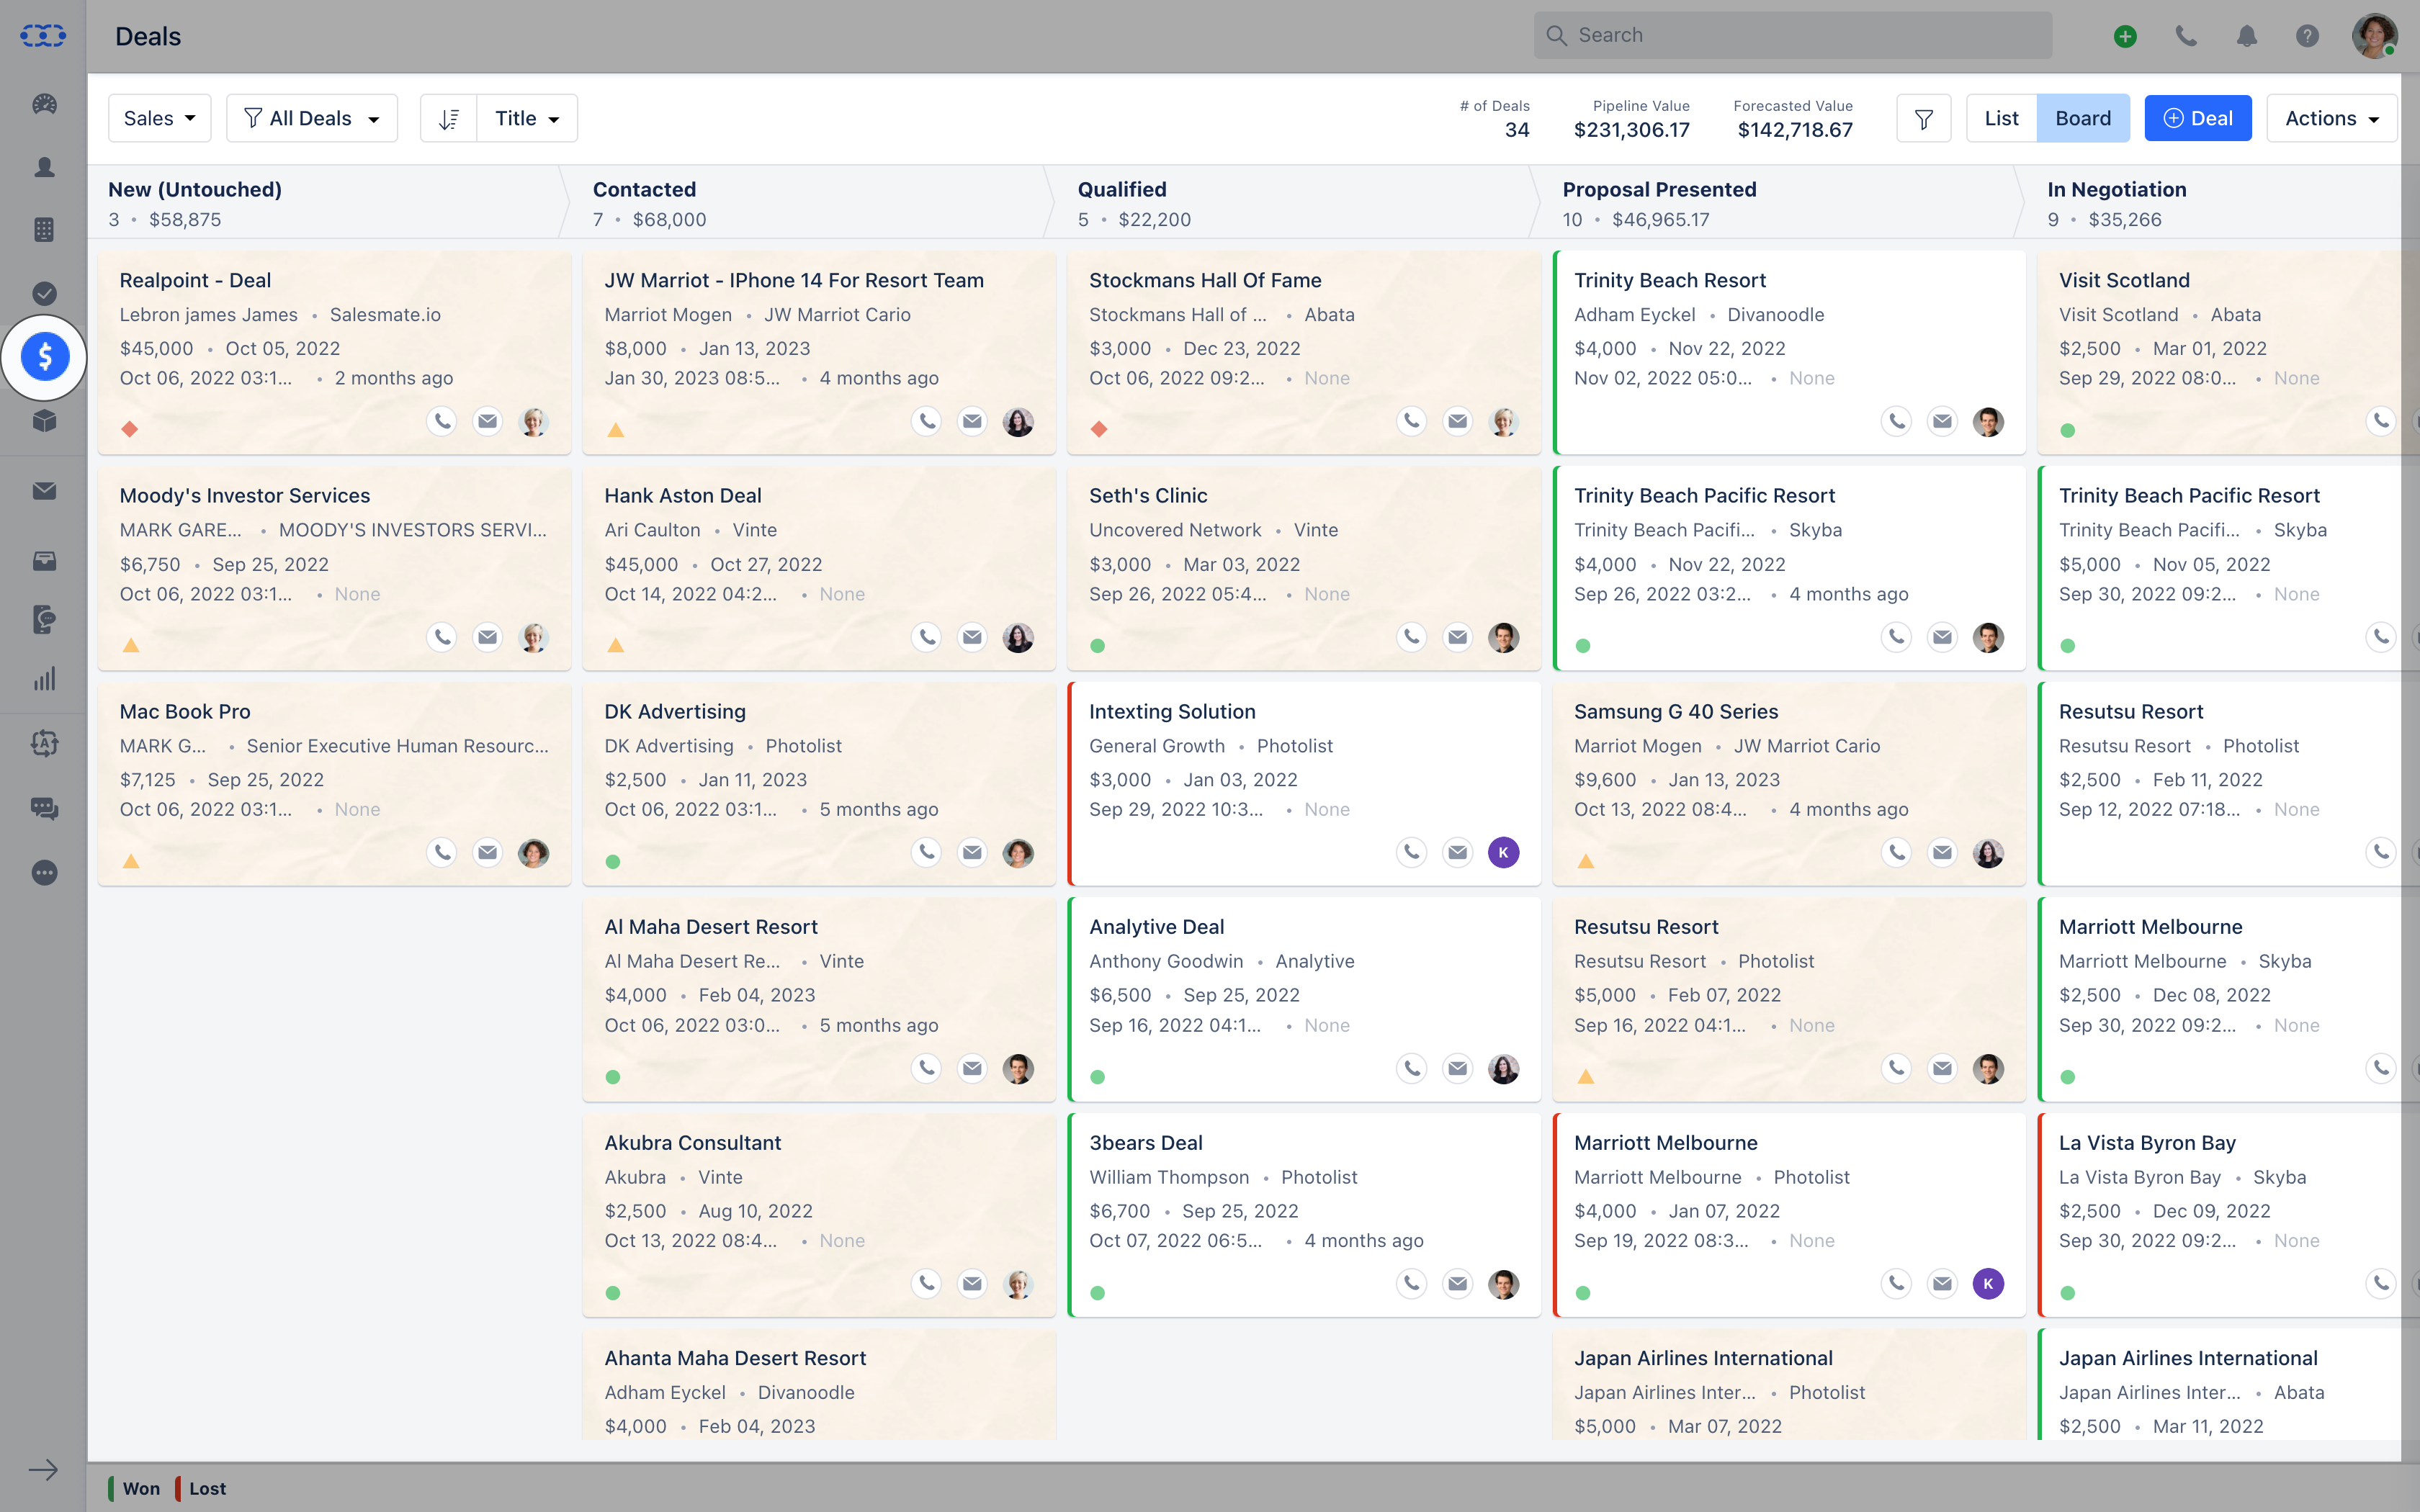This screenshot has height=1512, width=2420.
Task: Click the Won drop zone at bottom
Action: pyautogui.click(x=134, y=1488)
